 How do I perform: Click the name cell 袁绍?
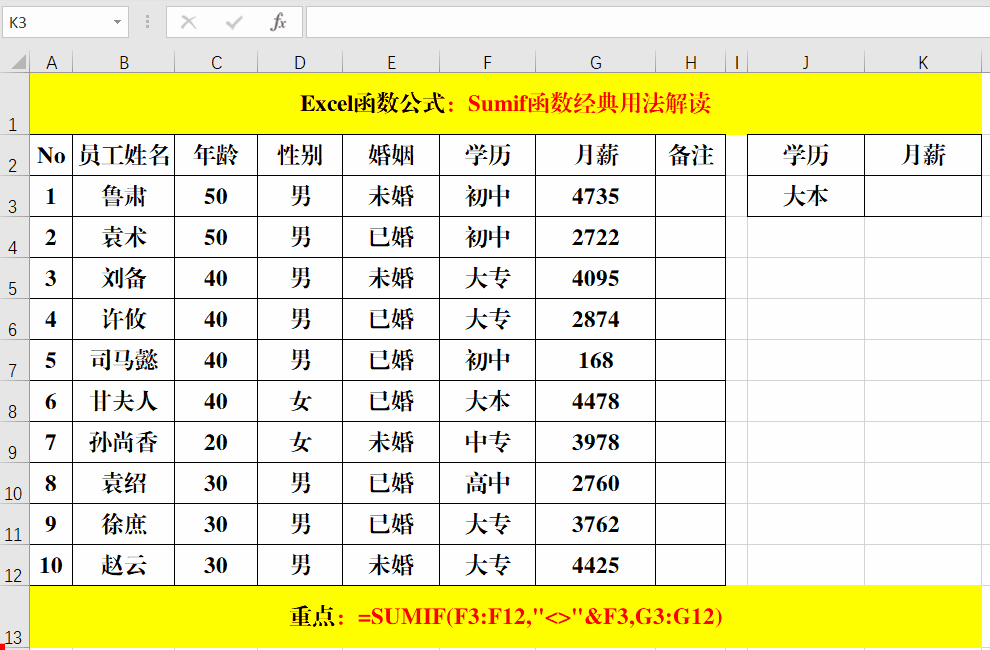coord(124,483)
